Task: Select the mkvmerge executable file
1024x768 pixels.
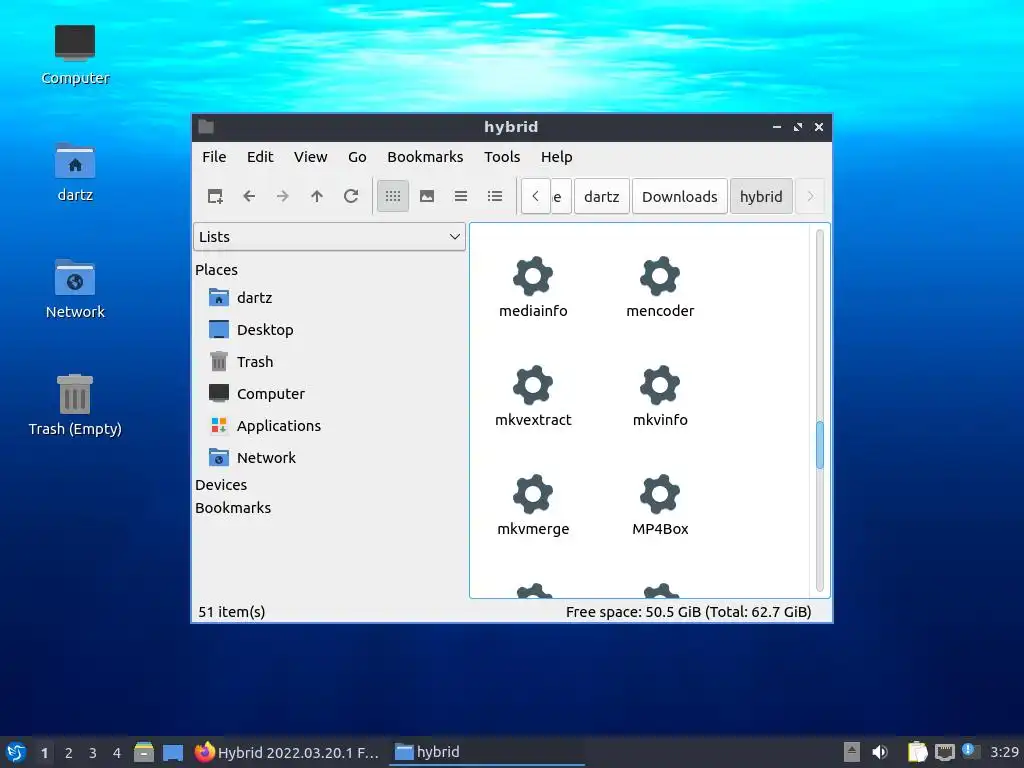Action: 533,505
